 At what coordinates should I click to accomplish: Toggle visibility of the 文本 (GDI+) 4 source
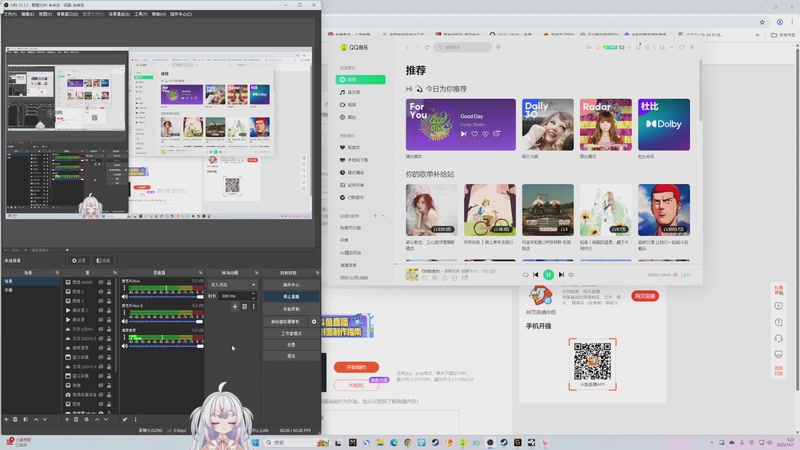point(101,366)
